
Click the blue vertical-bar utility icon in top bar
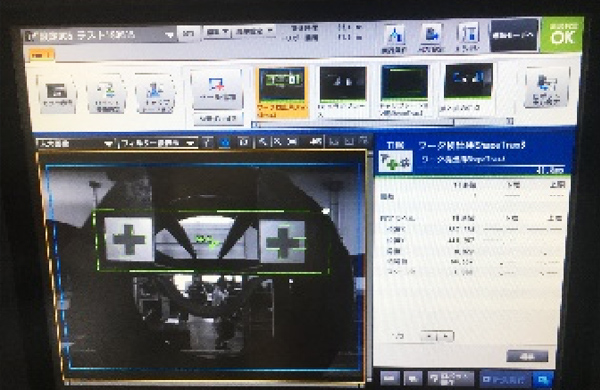pos(468,38)
